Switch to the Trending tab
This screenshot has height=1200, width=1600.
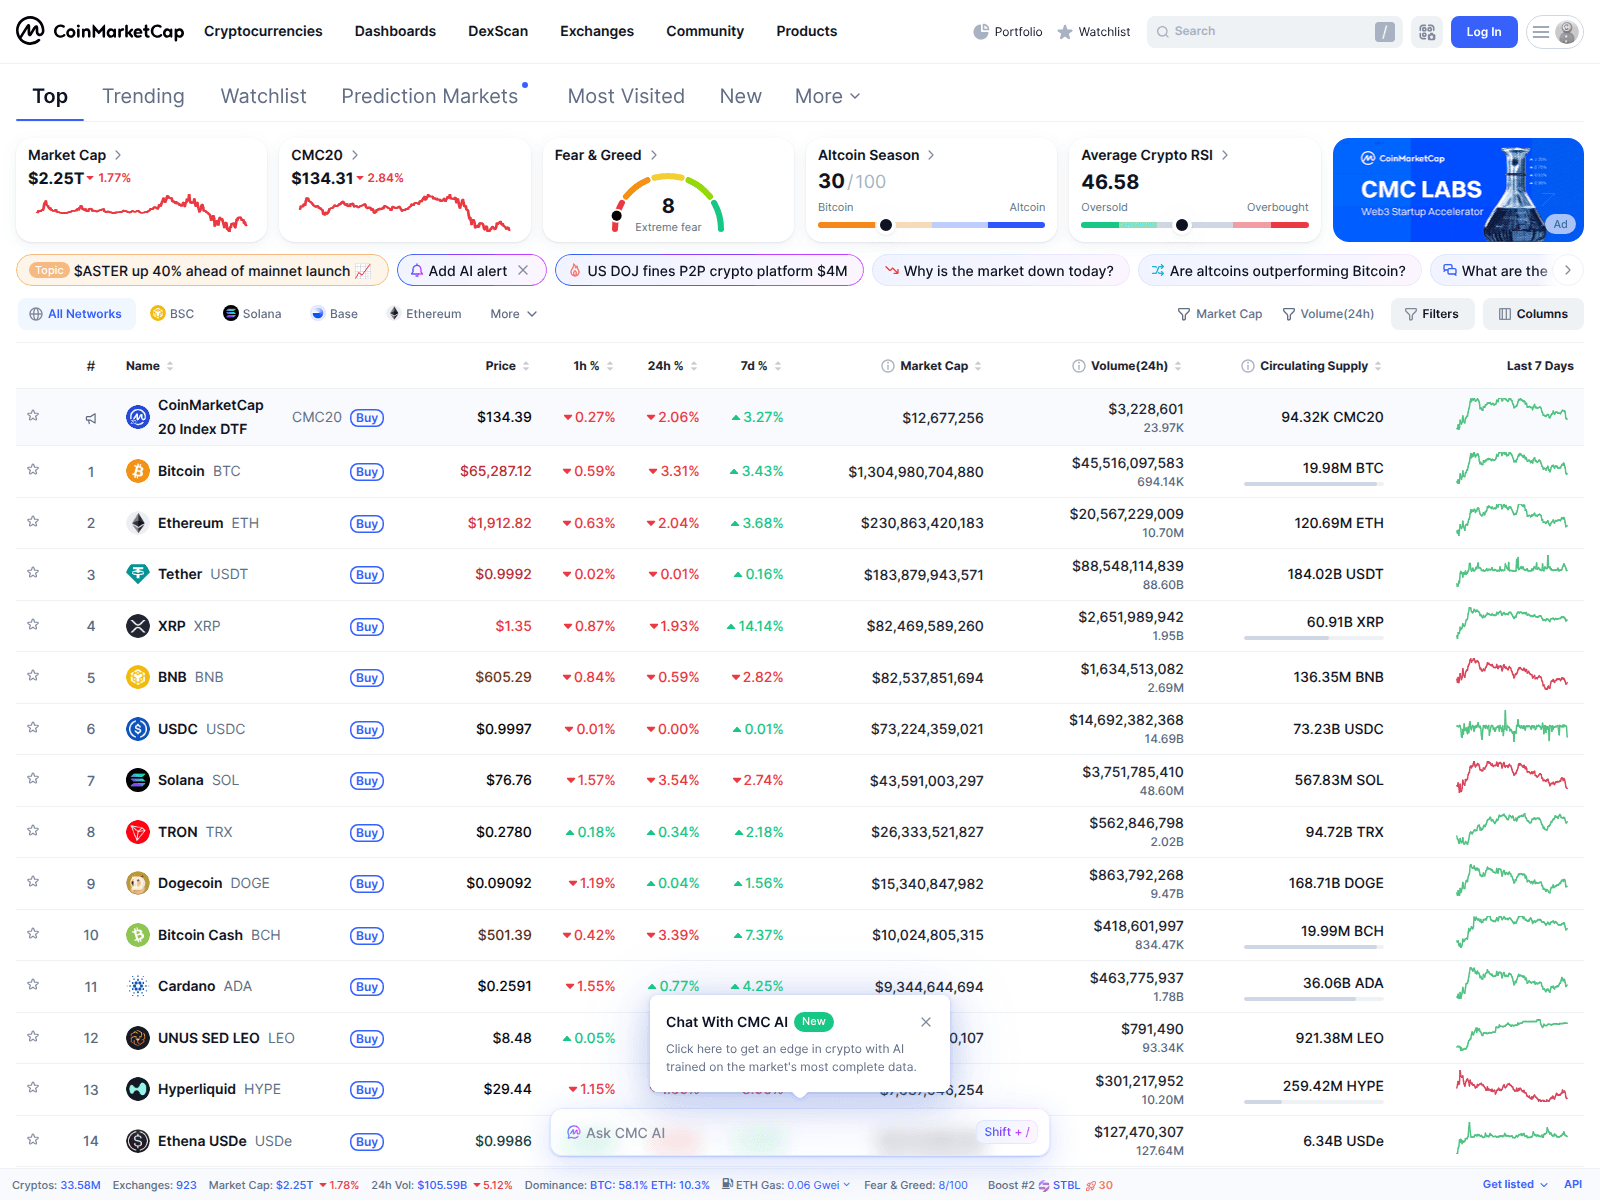coord(143,96)
